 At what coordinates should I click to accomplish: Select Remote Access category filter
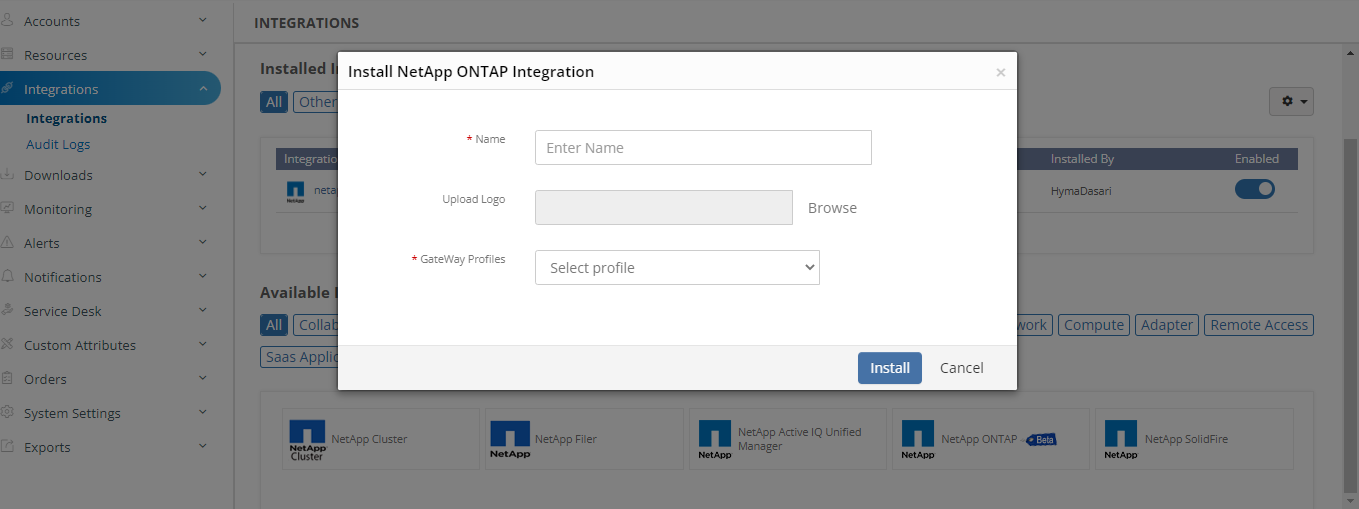pyautogui.click(x=1259, y=325)
